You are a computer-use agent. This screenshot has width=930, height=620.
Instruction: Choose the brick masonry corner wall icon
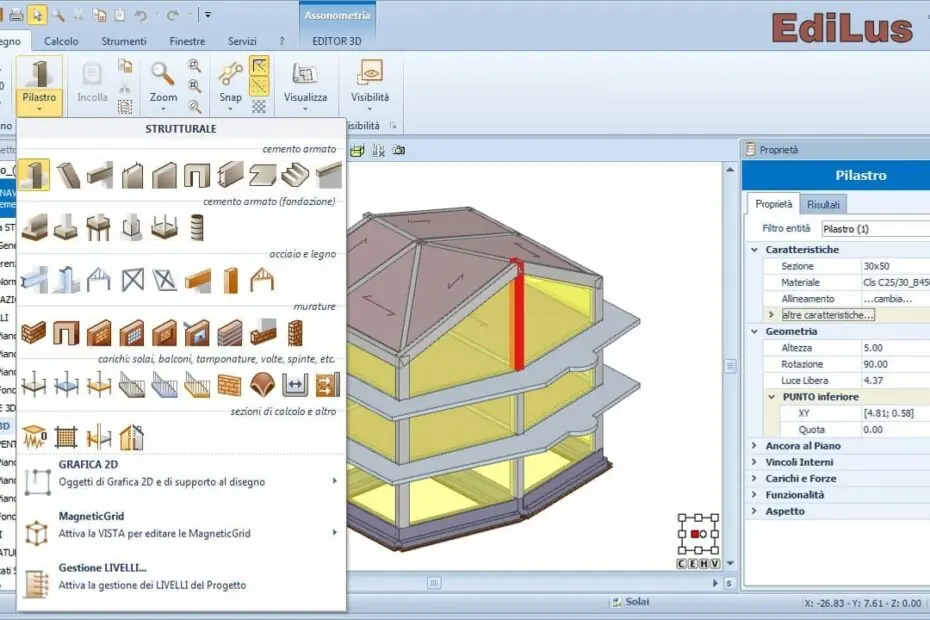point(34,332)
